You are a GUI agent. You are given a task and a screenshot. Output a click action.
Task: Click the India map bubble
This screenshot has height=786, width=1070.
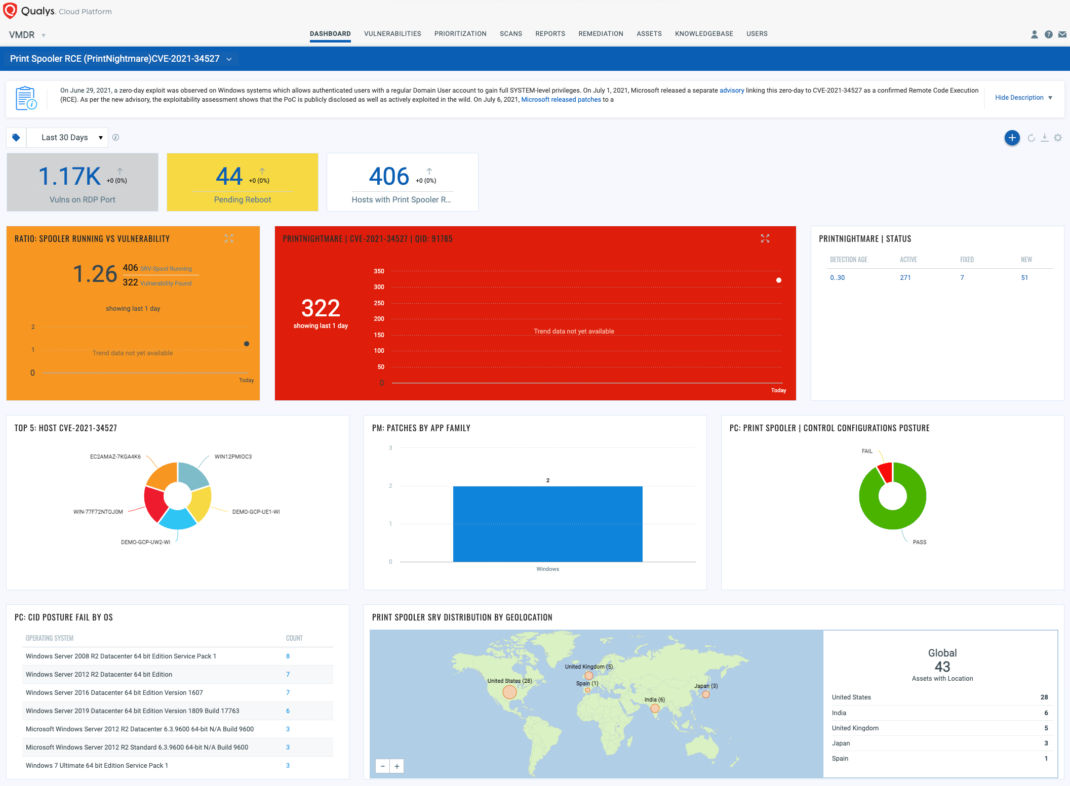654,708
